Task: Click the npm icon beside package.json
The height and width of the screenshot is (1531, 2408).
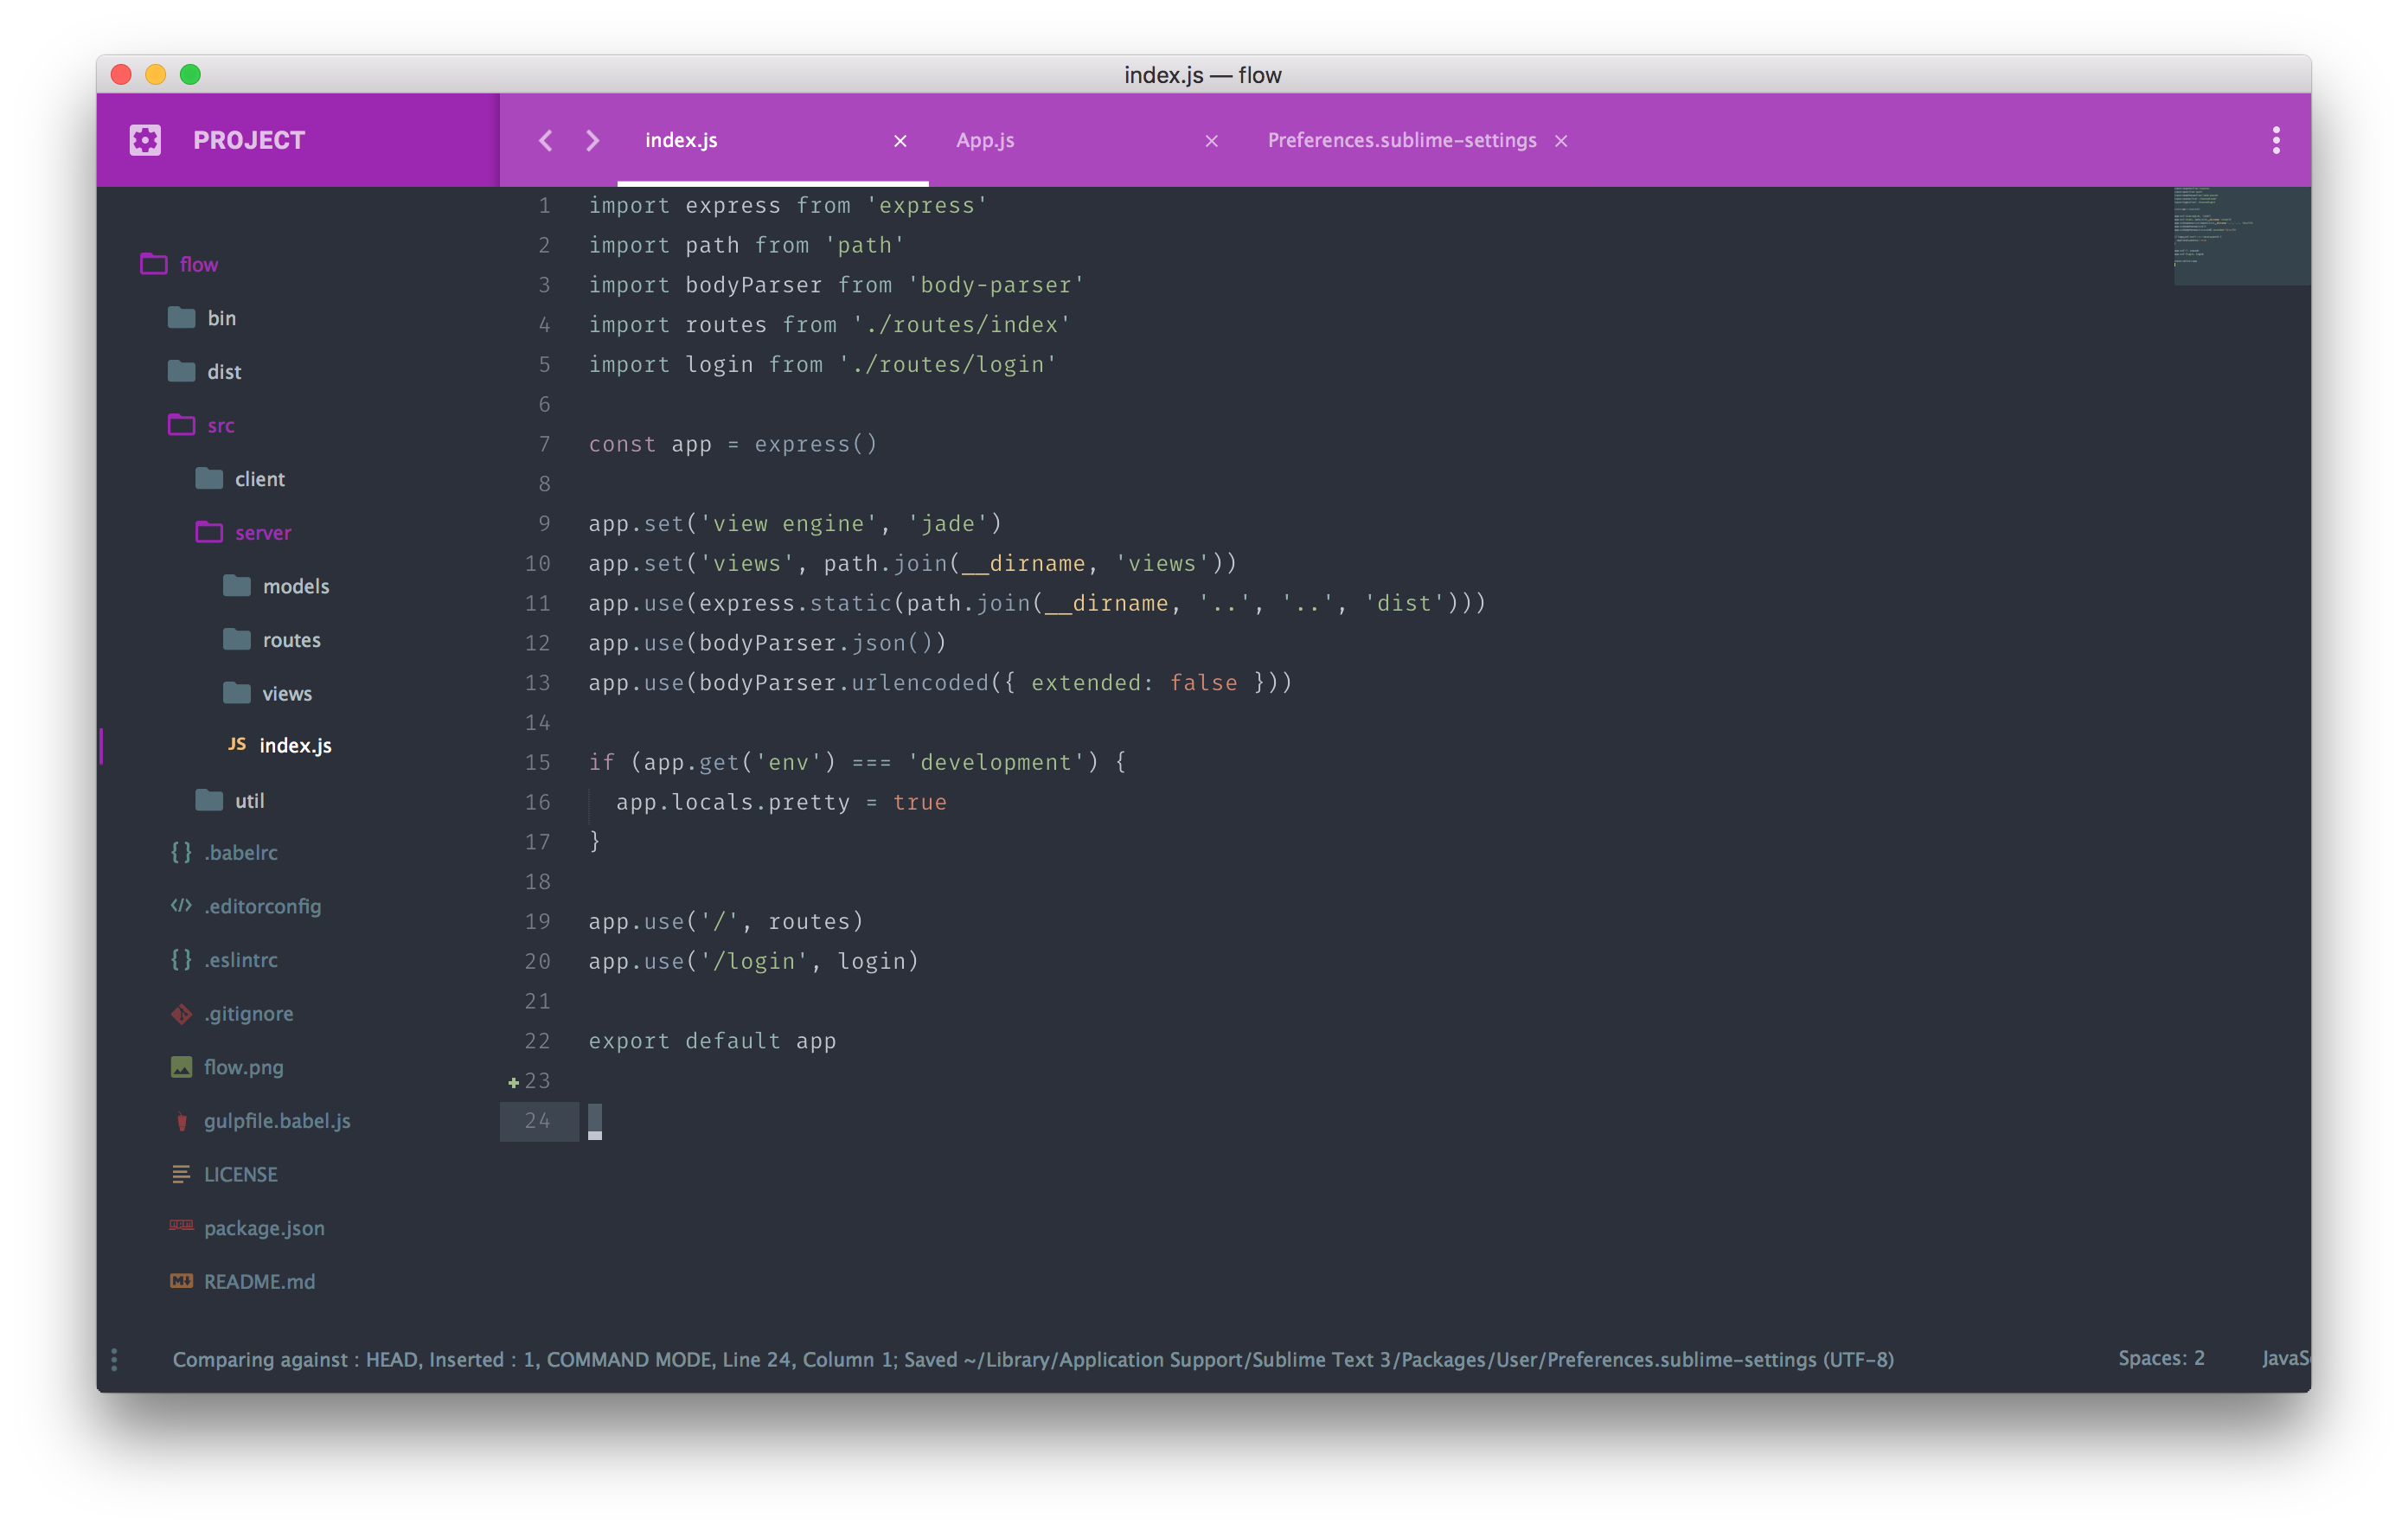Action: tap(181, 1224)
